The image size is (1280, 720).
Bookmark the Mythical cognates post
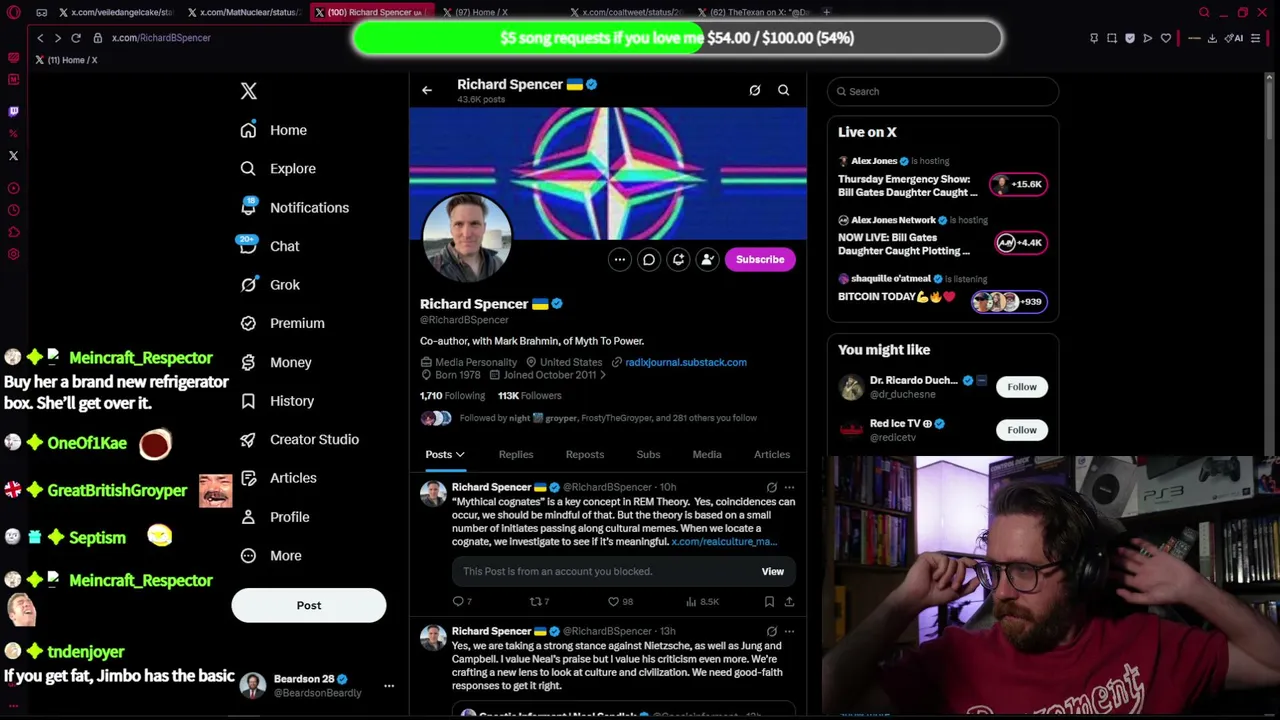tap(769, 601)
